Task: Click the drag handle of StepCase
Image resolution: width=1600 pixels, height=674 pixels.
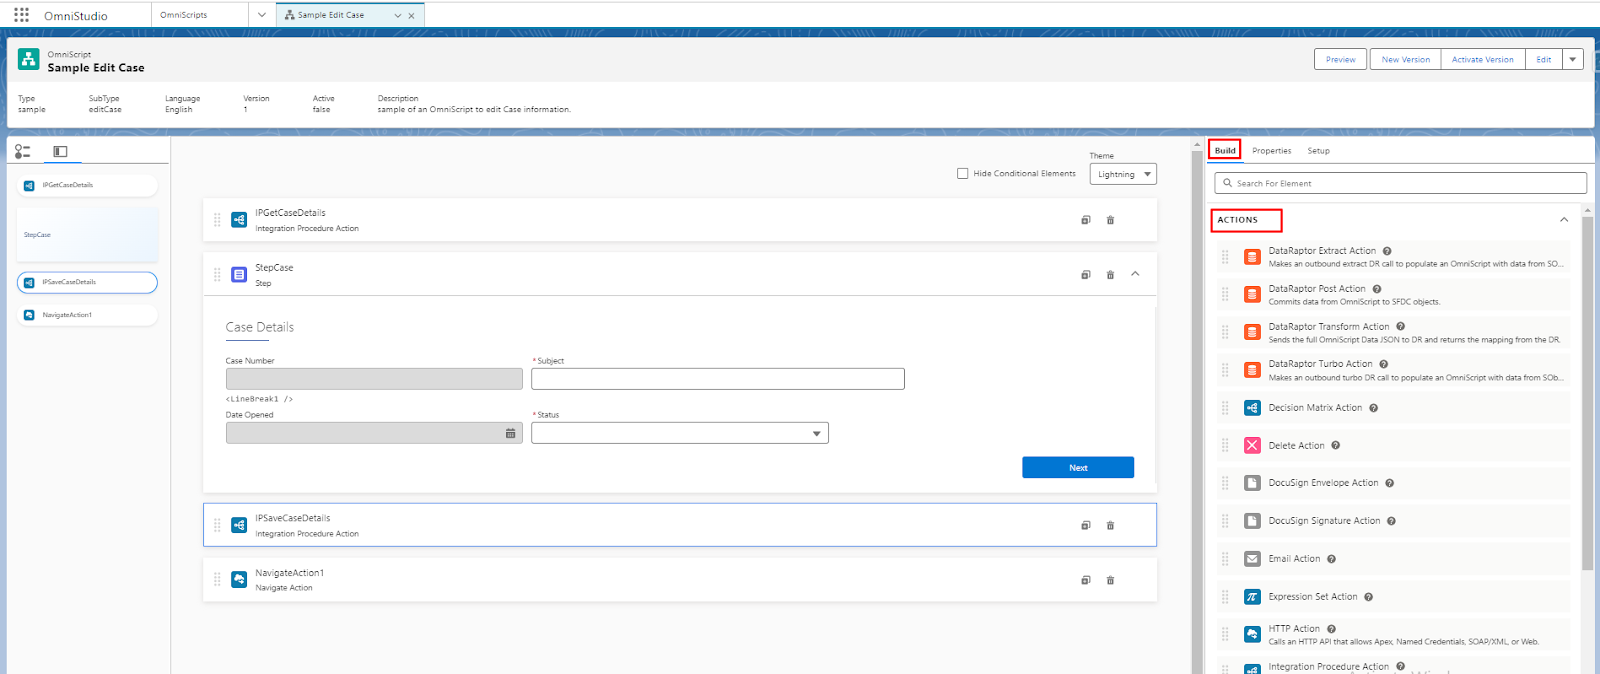Action: (x=217, y=274)
